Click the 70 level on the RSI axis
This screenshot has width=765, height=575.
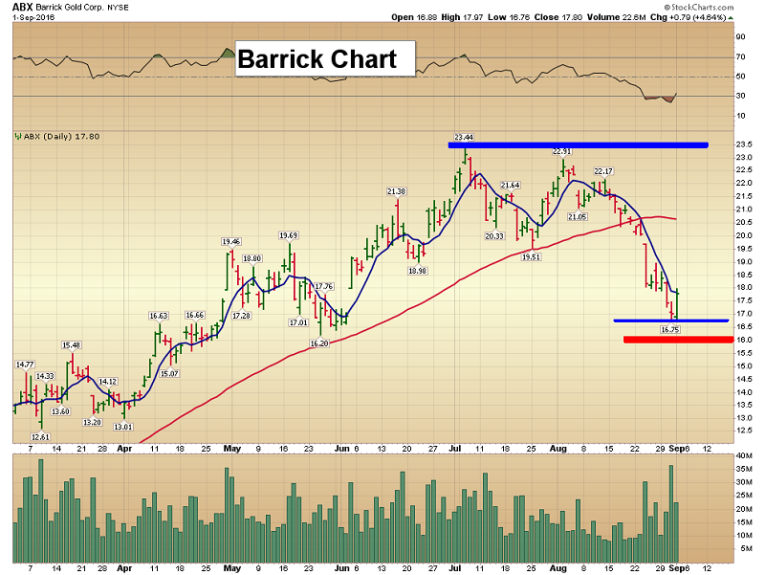741,57
